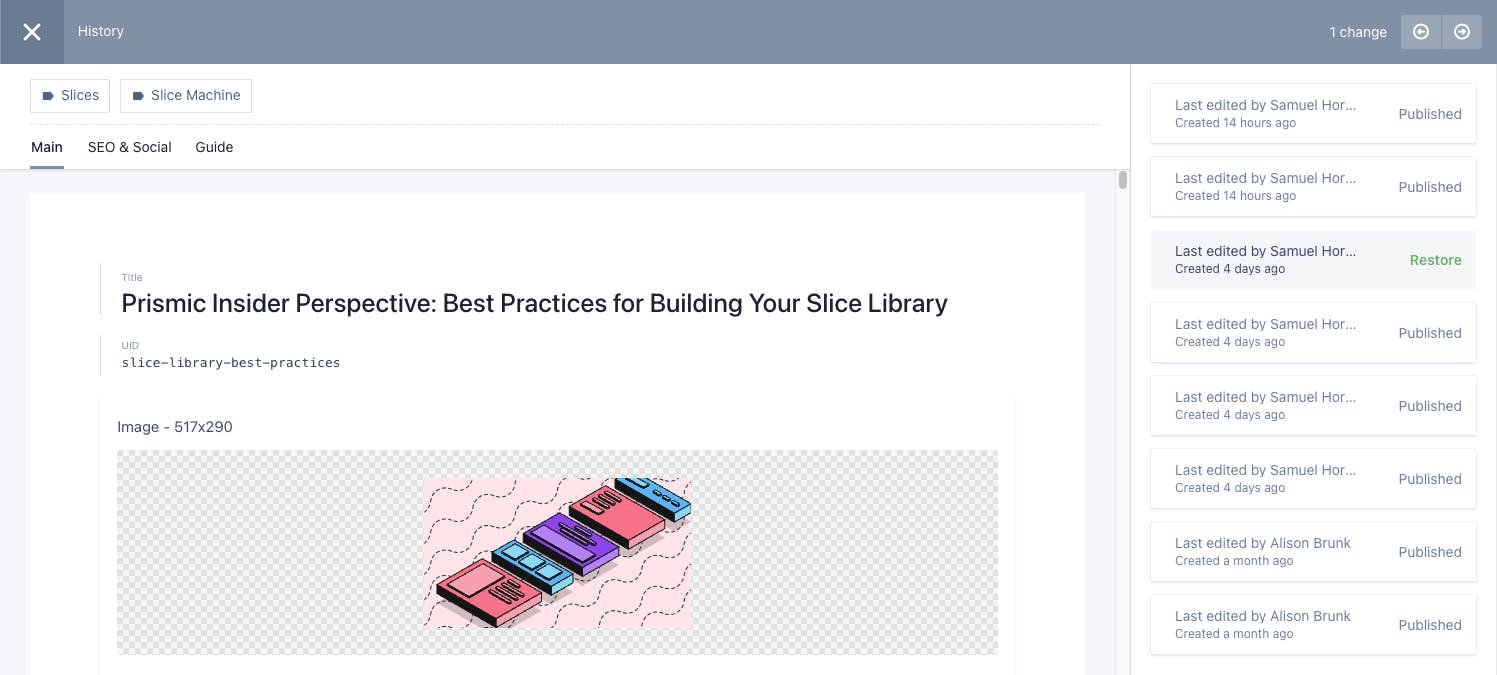Click the 1 change indicator
Viewport: 1497px width, 675px height.
coord(1357,32)
